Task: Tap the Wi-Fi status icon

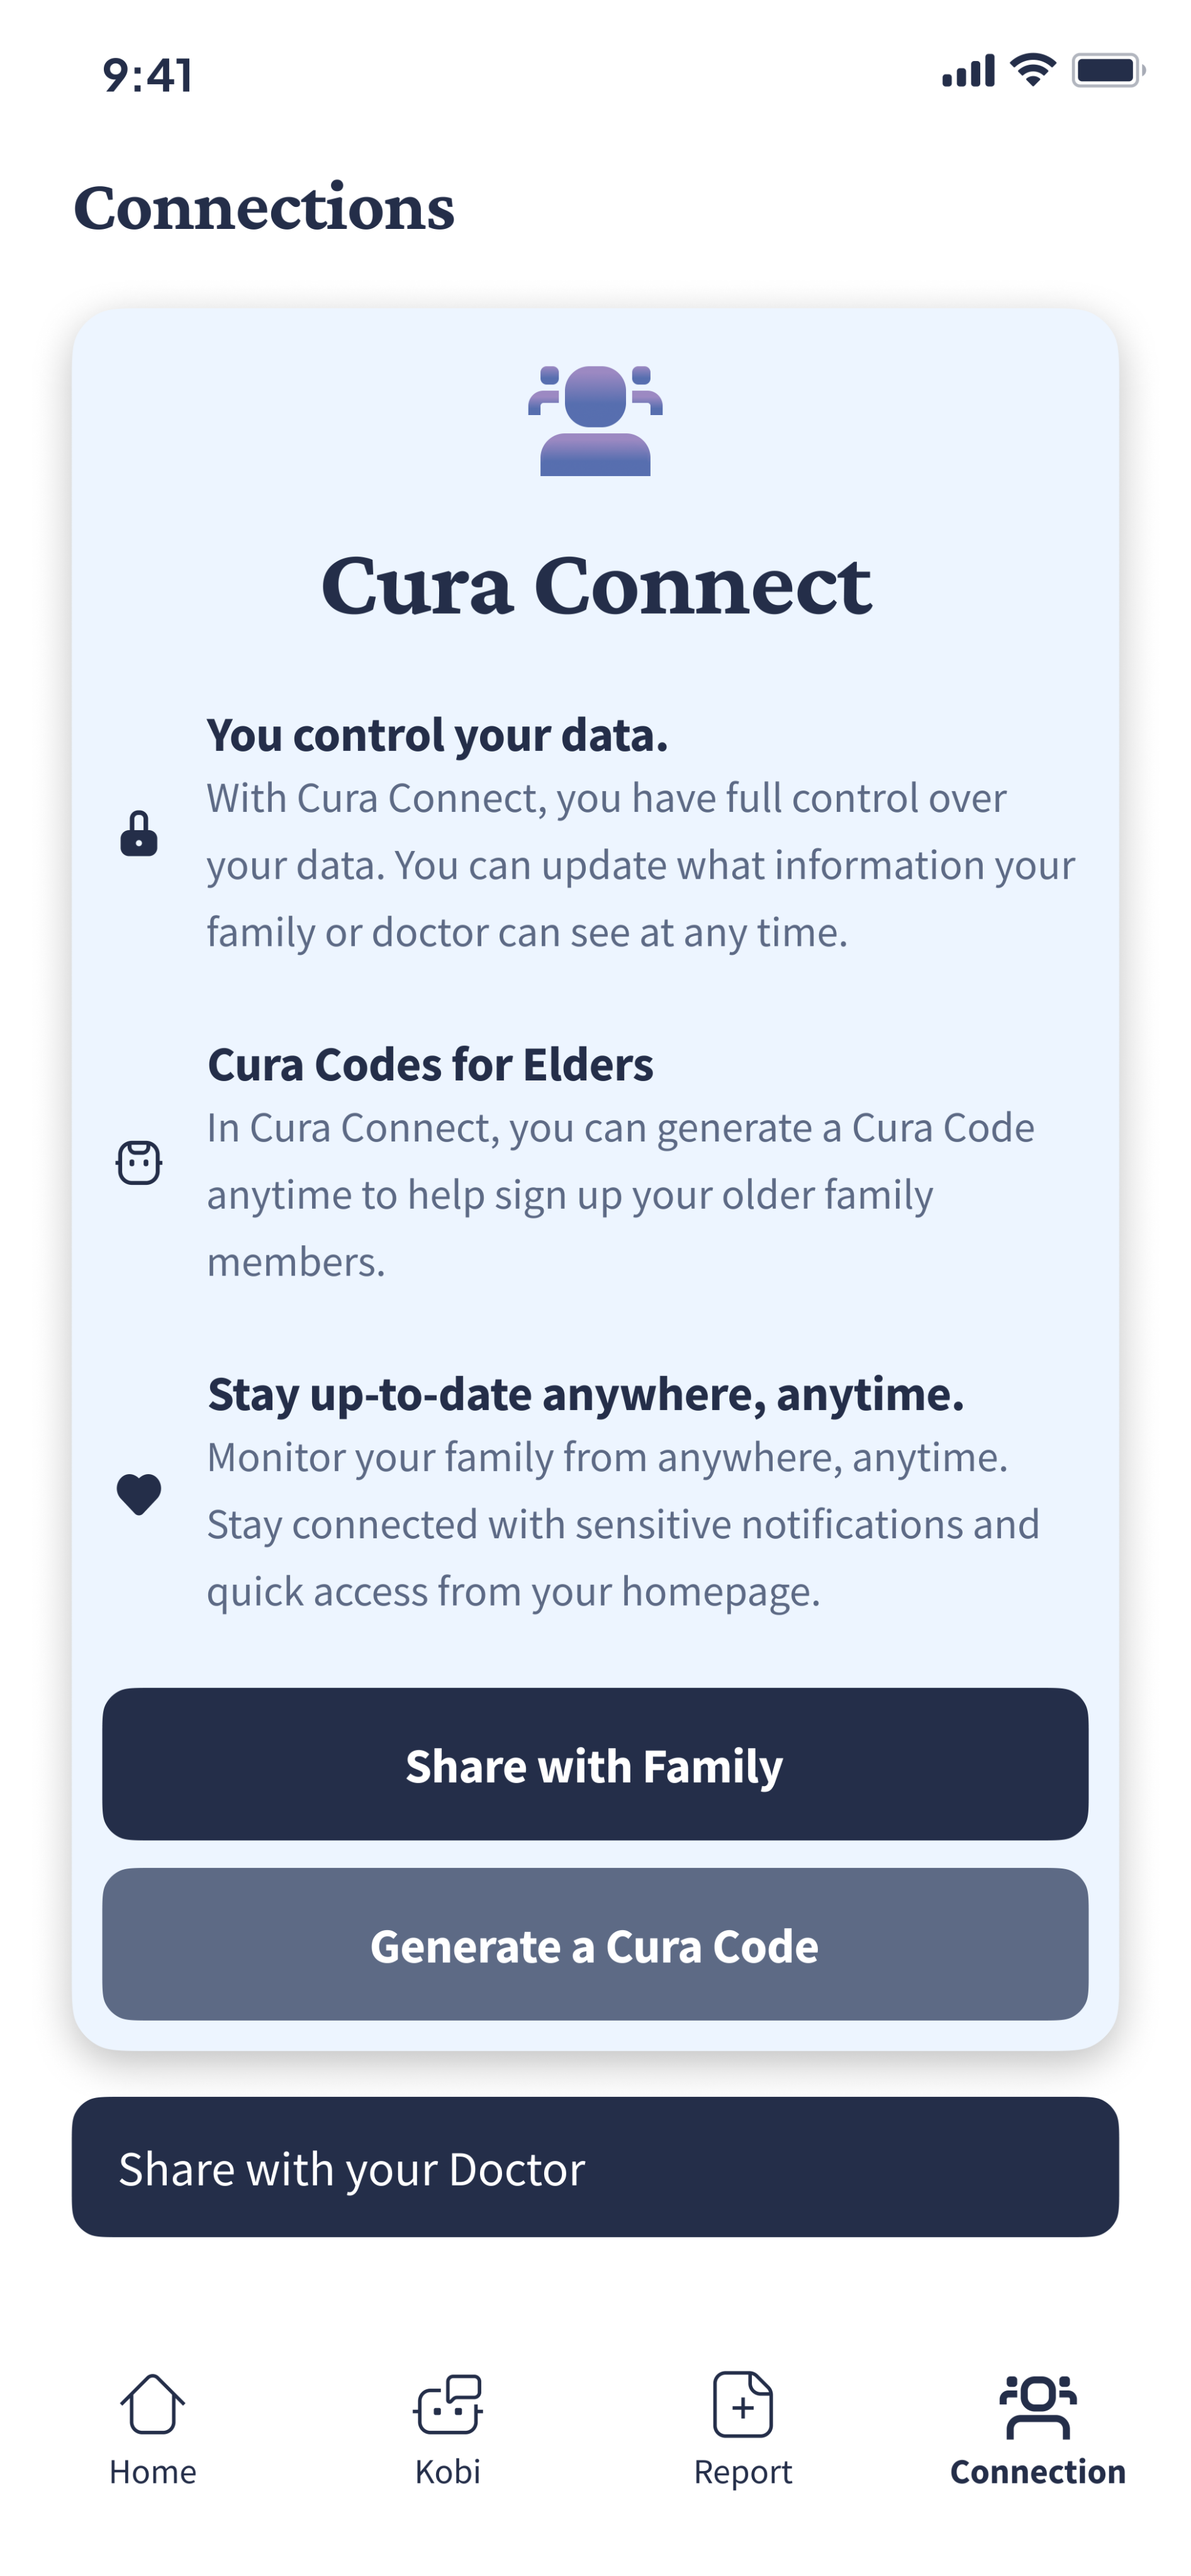Action: pos(1033,70)
